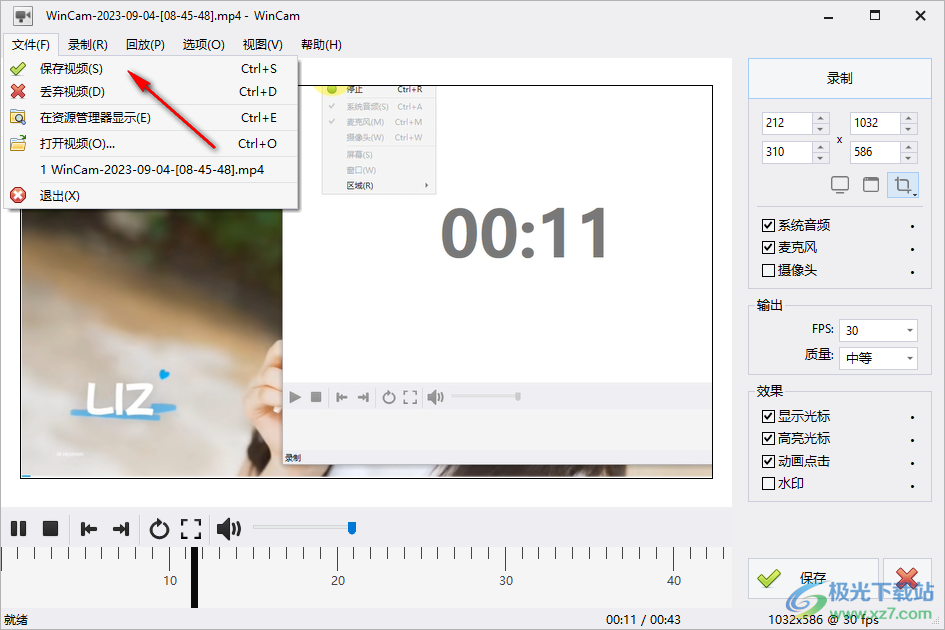
Task: Click the height field showing 586
Action: 875,152
